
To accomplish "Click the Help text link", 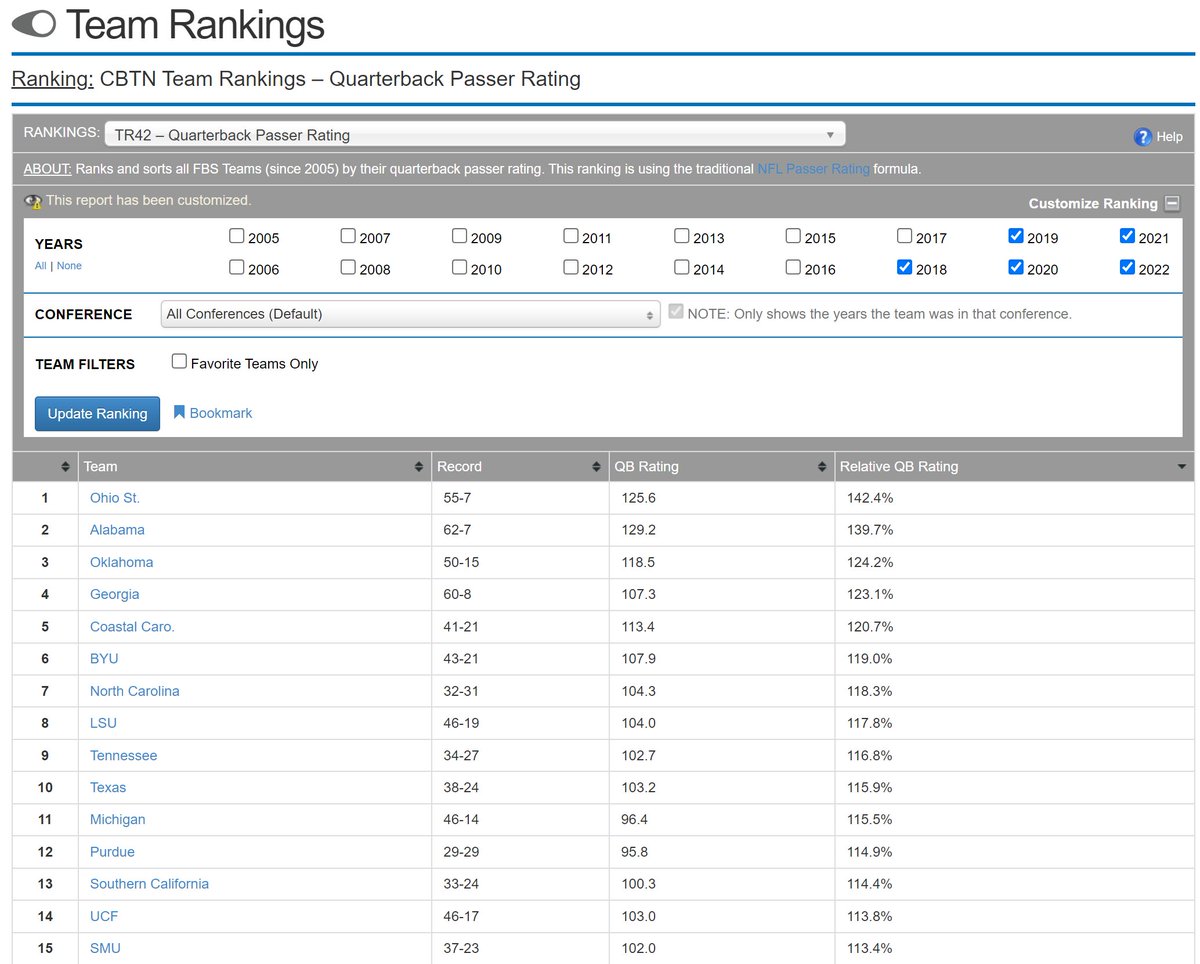I will click(x=1169, y=137).
